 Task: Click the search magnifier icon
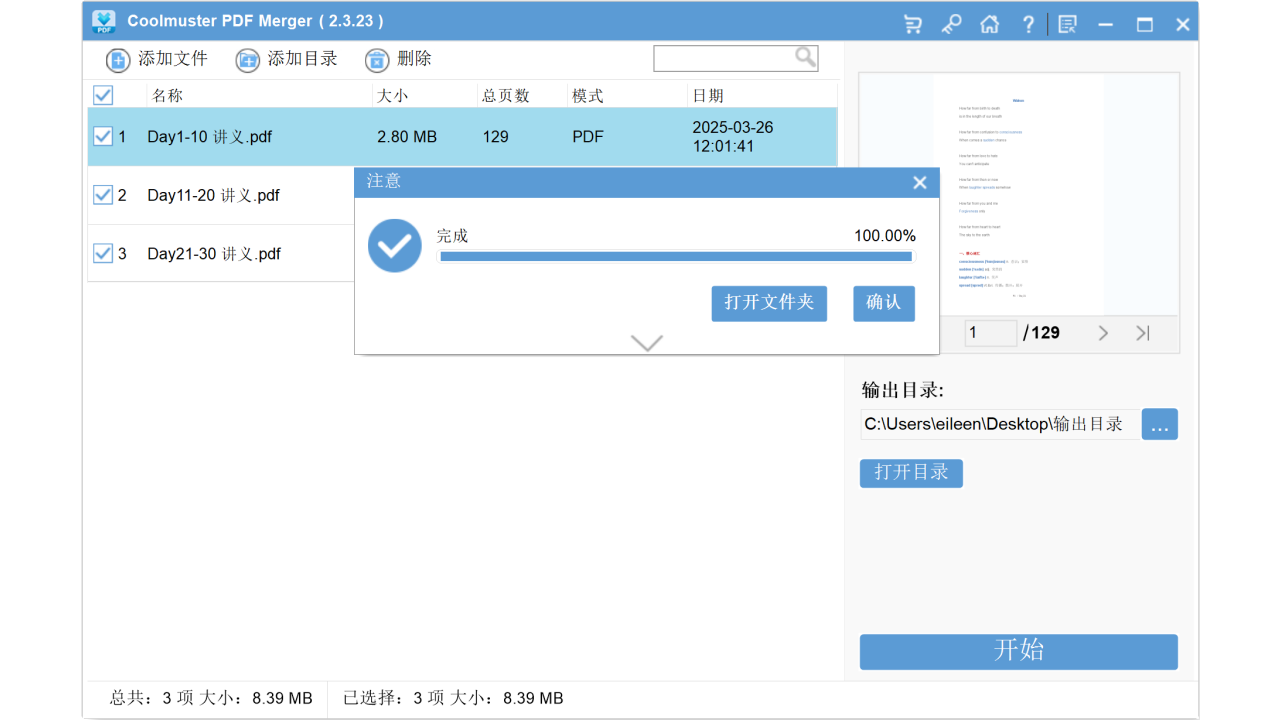tap(806, 57)
